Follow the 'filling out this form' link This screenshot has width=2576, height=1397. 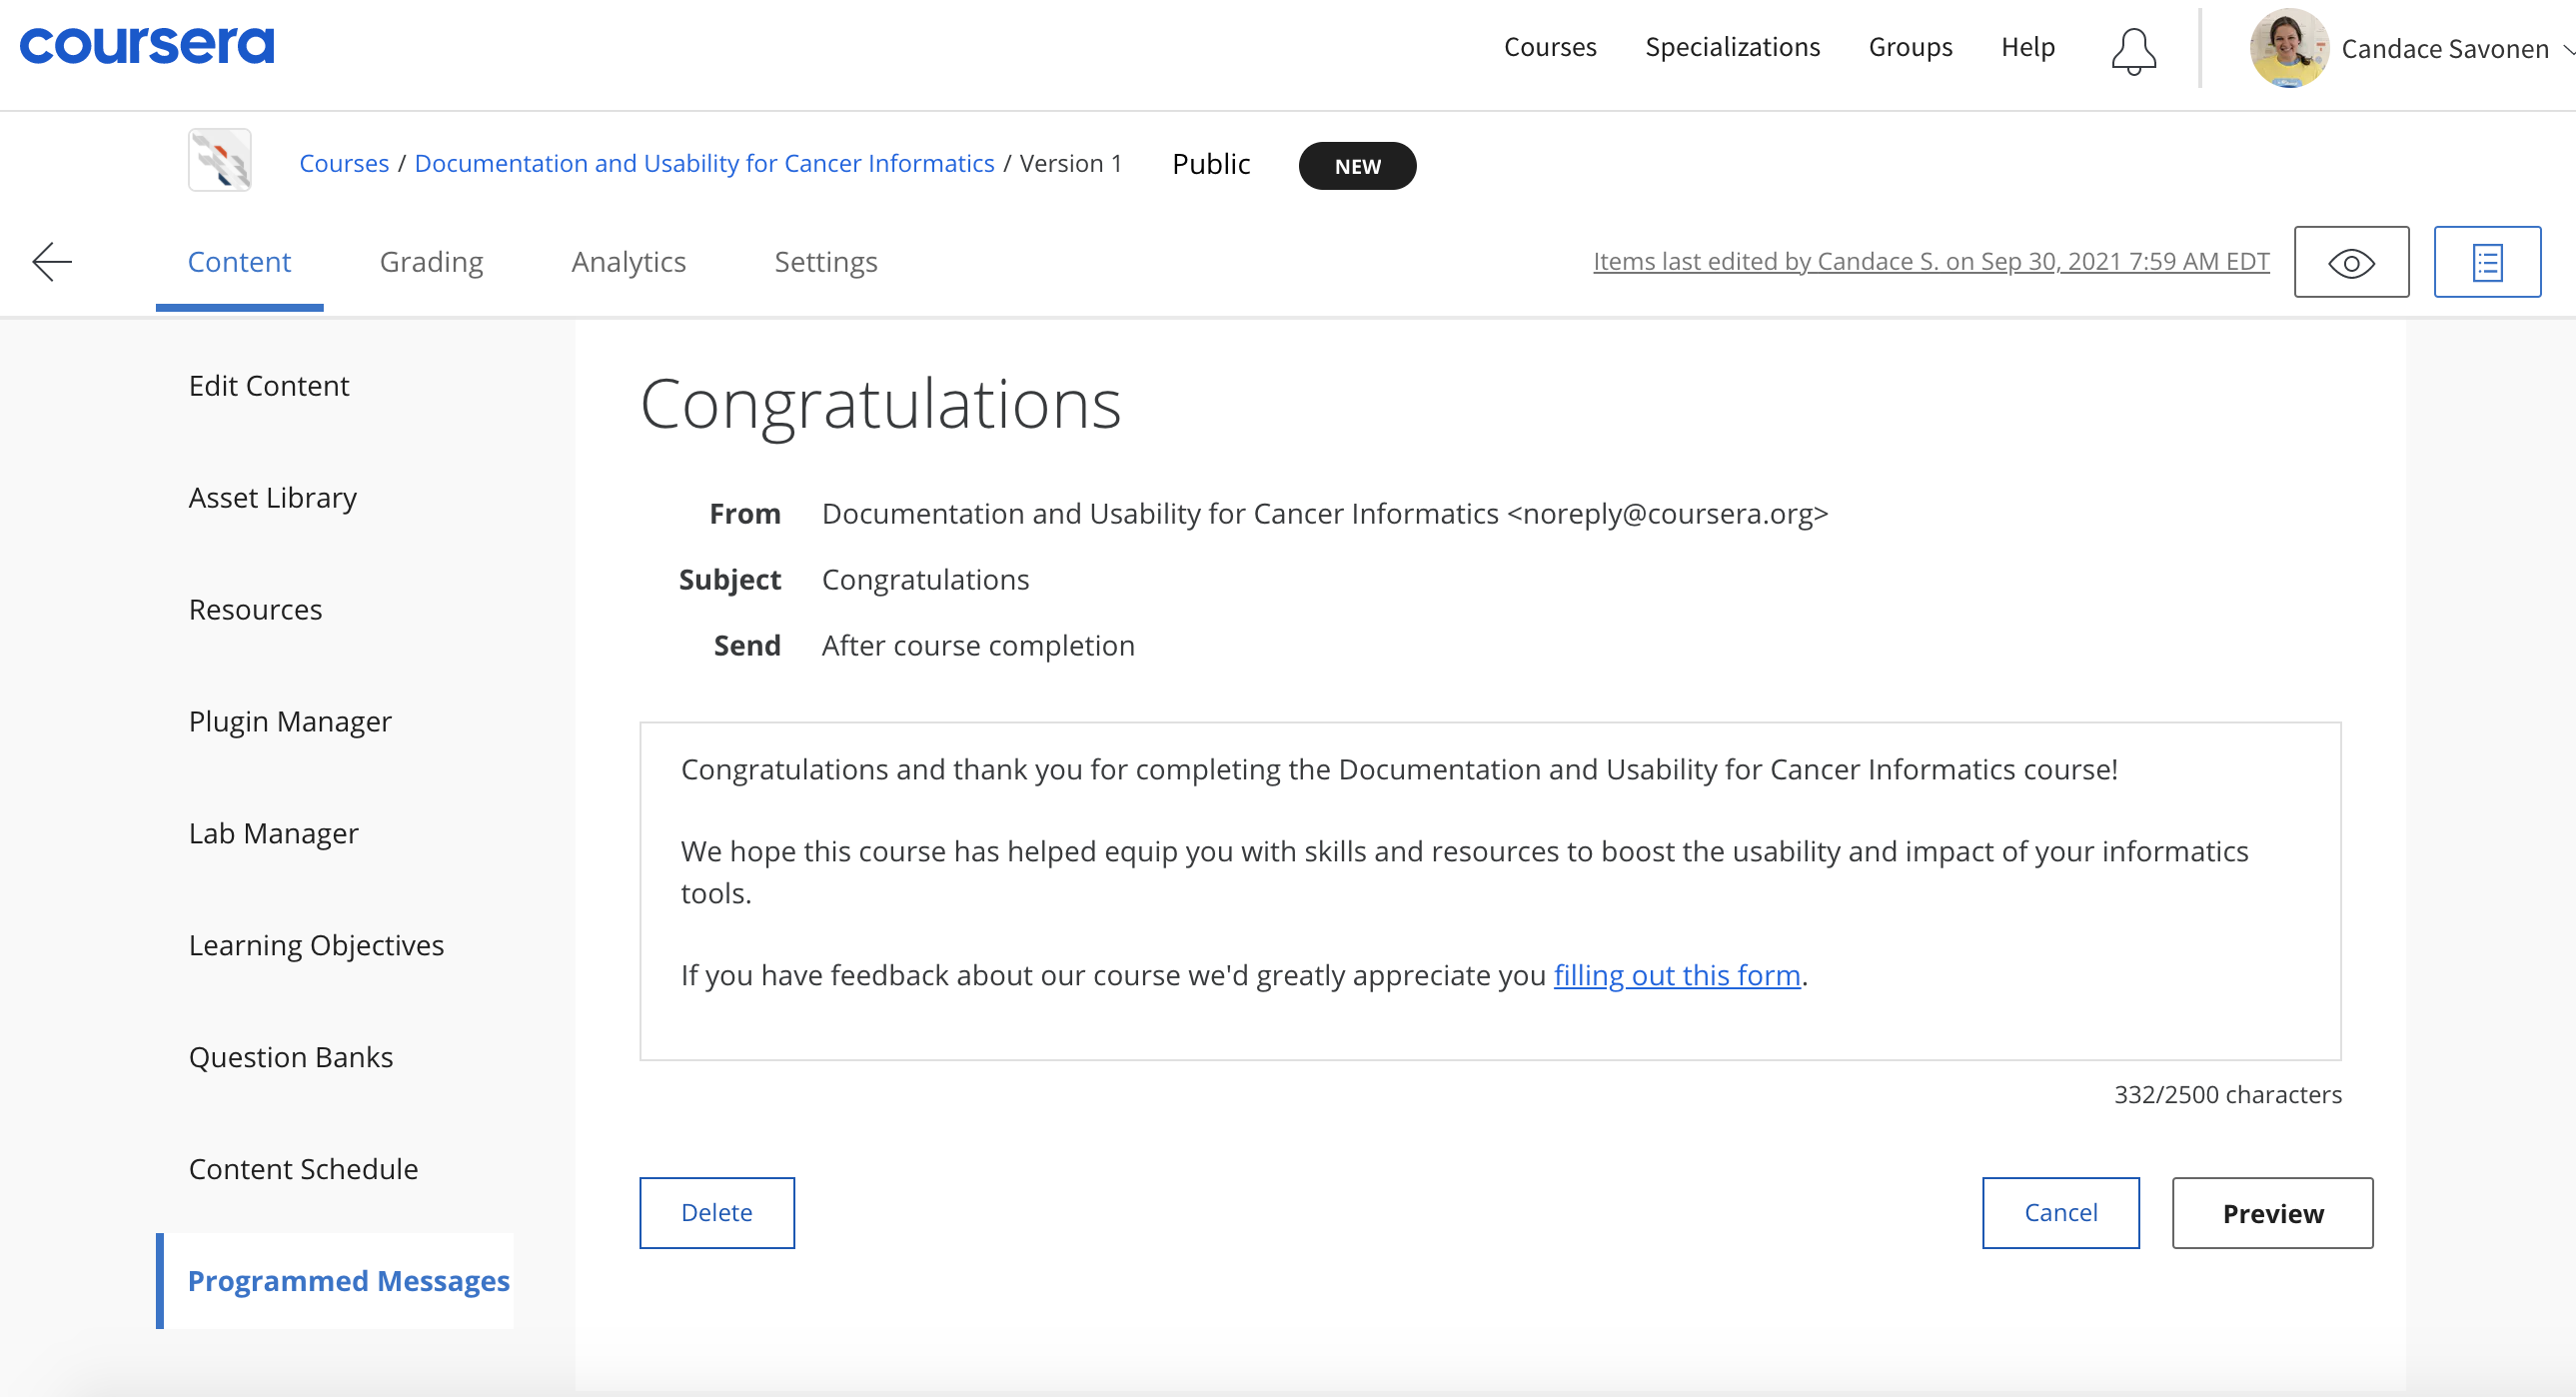click(x=1676, y=975)
